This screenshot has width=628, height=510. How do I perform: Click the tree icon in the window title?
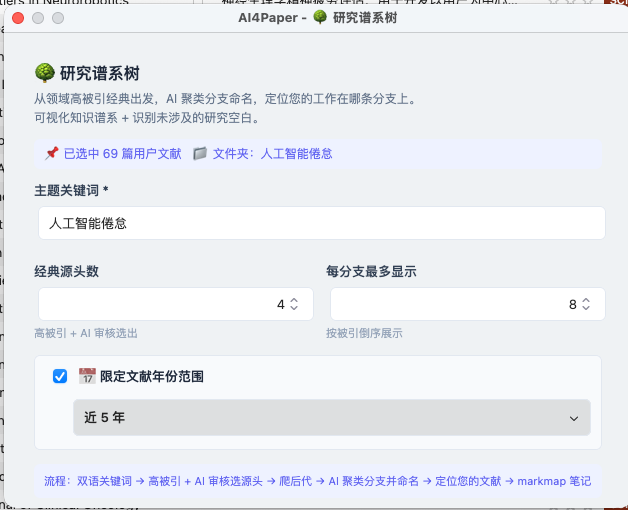320,17
